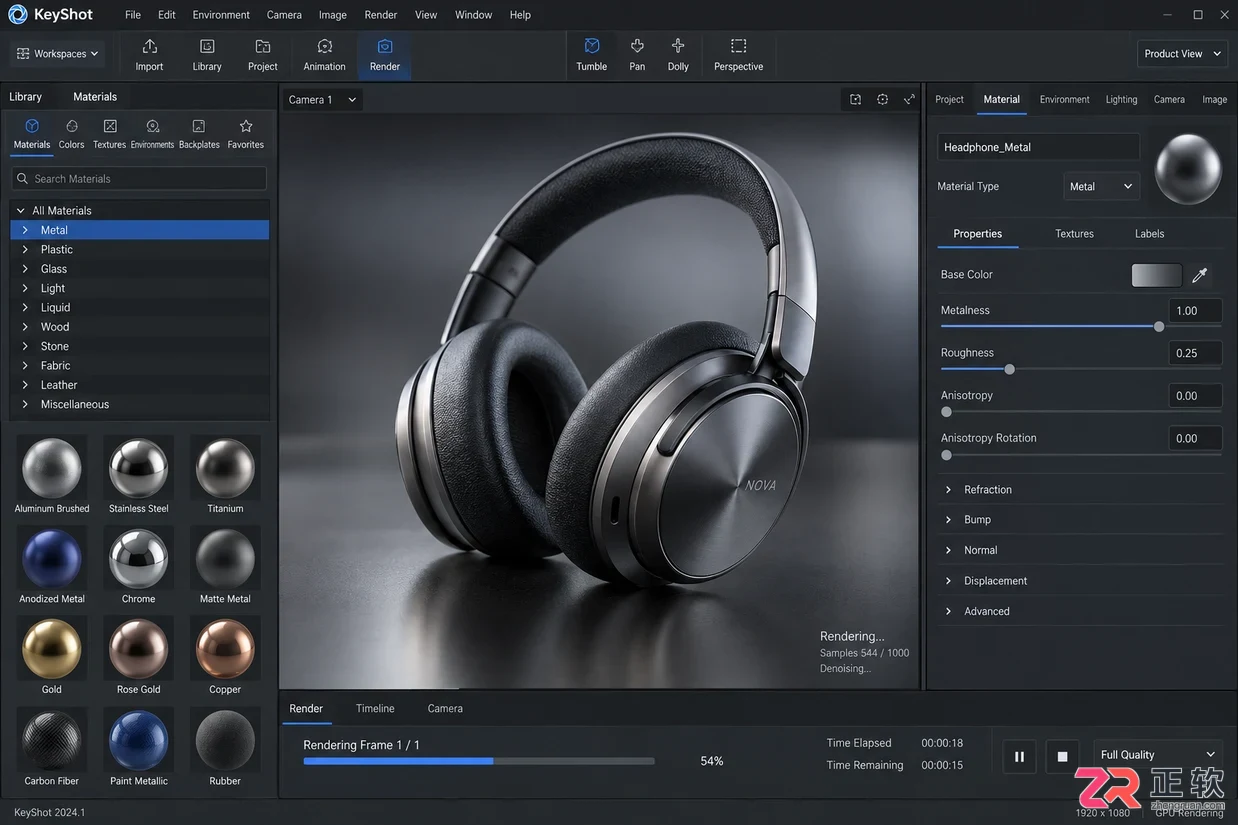This screenshot has width=1238, height=825.
Task: Open the Material Type dropdown
Action: (x=1101, y=186)
